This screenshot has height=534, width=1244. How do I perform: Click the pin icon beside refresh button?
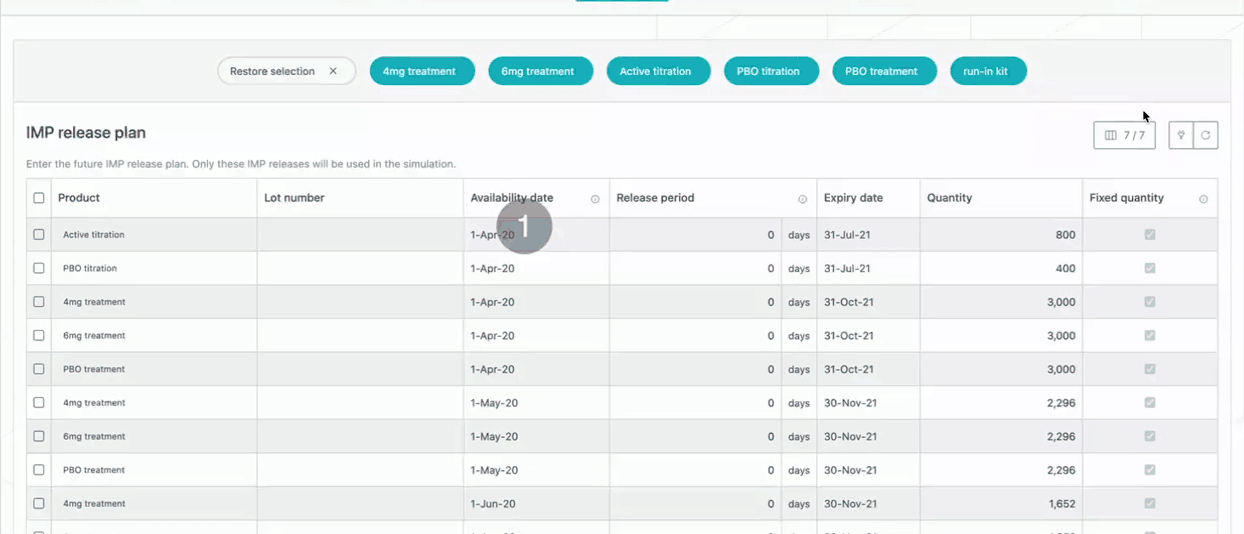(x=1181, y=135)
